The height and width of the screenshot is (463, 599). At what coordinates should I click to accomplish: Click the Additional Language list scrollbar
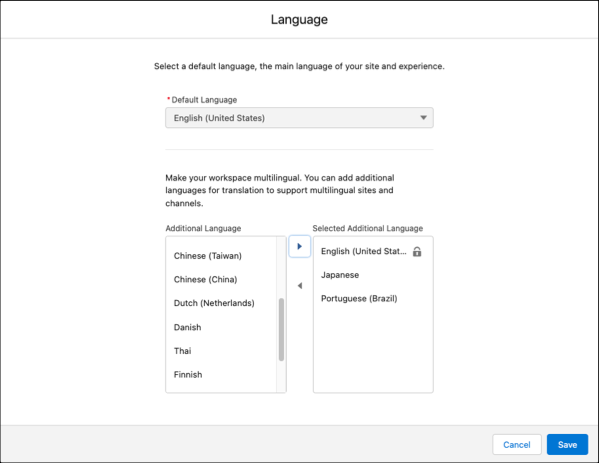(281, 329)
